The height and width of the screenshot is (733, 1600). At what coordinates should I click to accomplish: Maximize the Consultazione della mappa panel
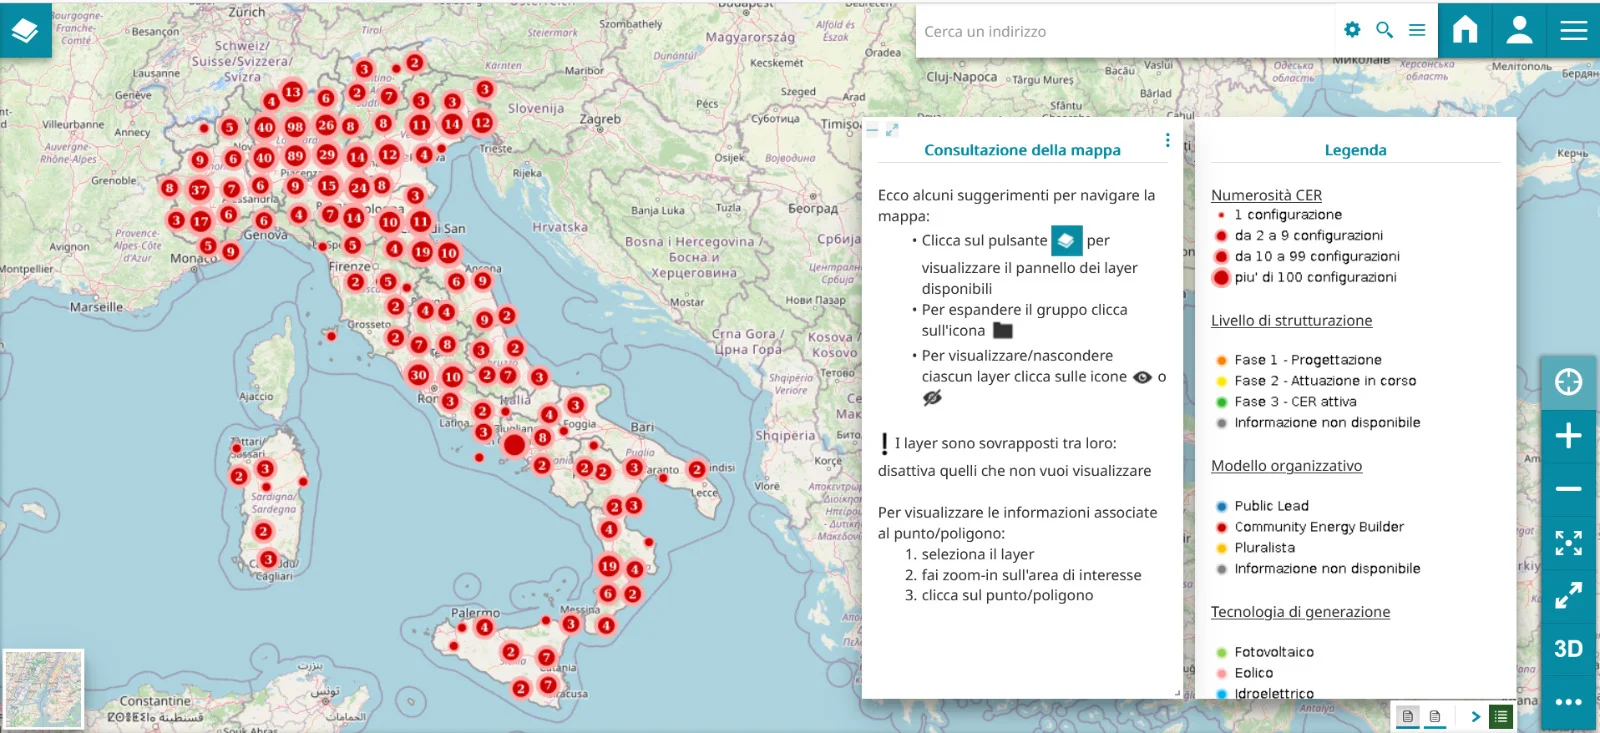tap(892, 130)
